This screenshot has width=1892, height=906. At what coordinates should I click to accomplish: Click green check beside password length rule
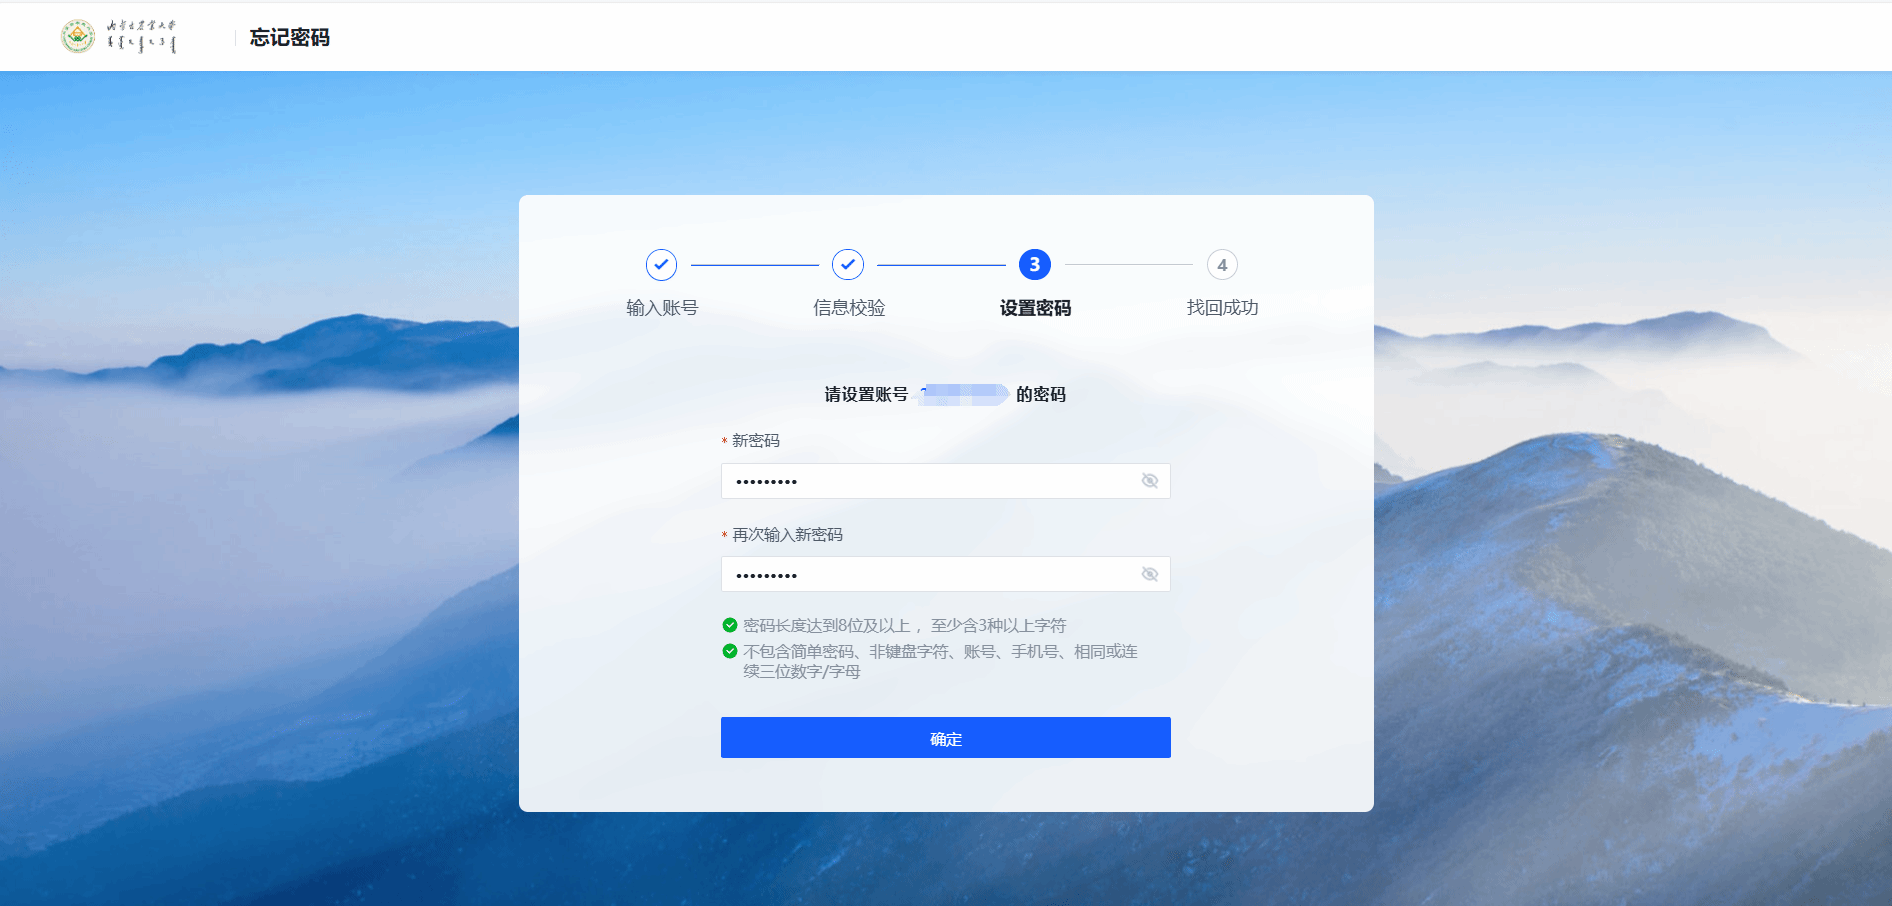(730, 625)
